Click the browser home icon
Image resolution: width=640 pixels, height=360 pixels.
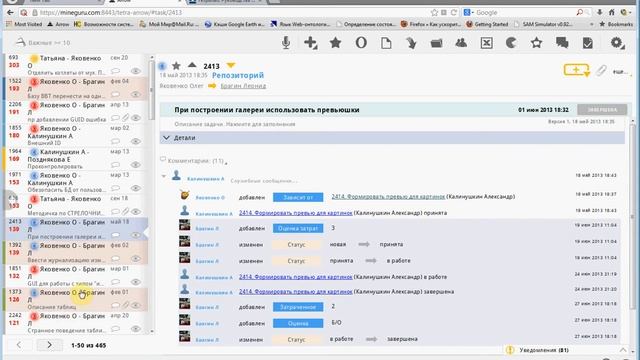(611, 13)
